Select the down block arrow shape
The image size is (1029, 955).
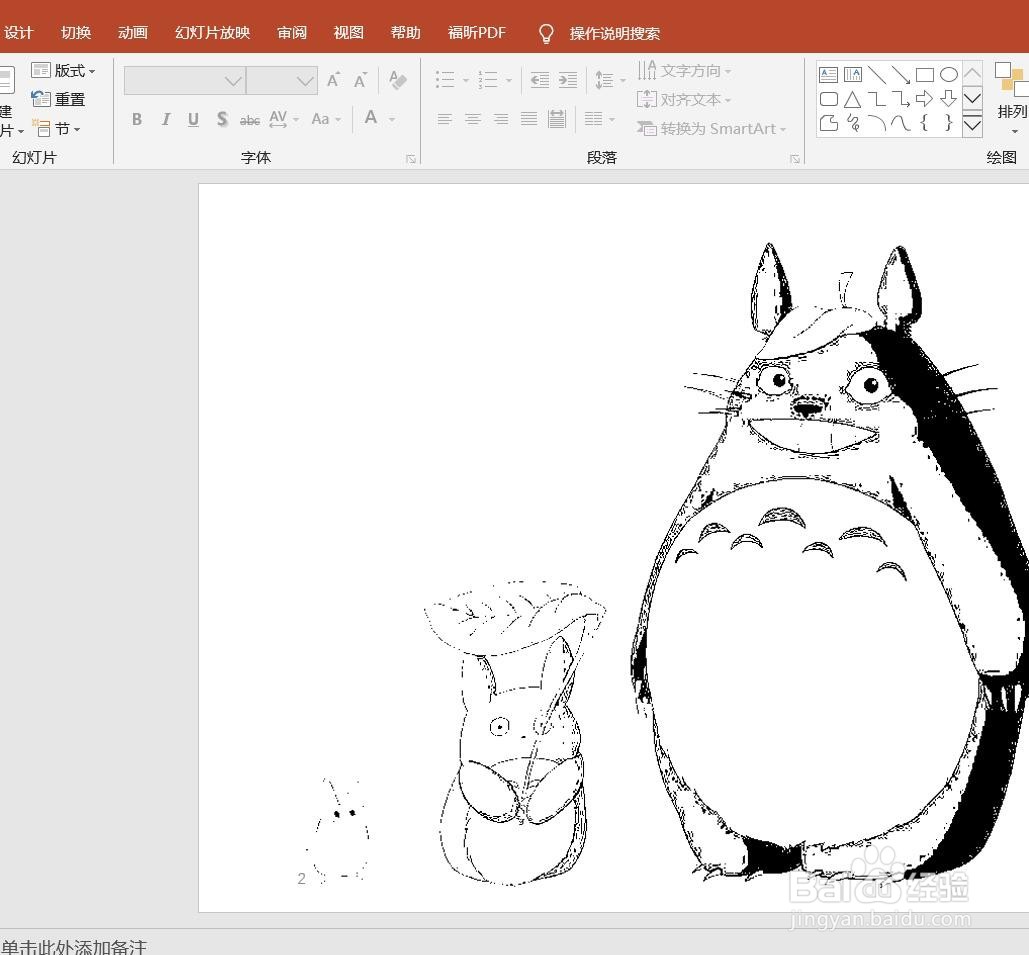pos(948,99)
